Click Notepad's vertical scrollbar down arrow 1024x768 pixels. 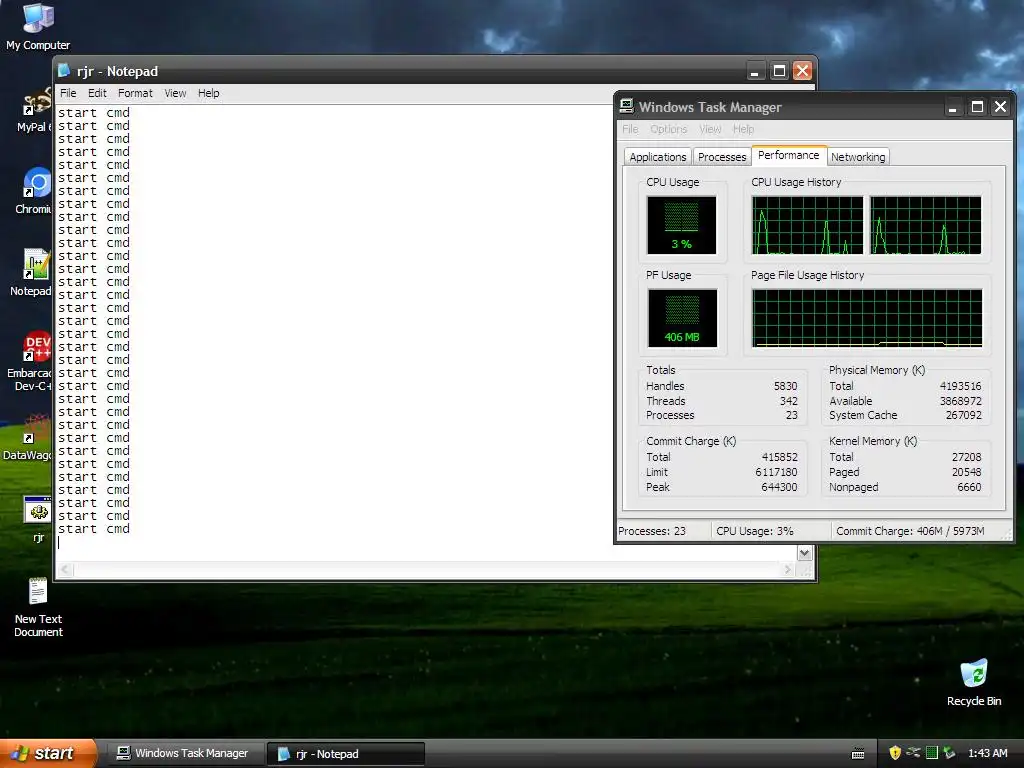tap(805, 553)
